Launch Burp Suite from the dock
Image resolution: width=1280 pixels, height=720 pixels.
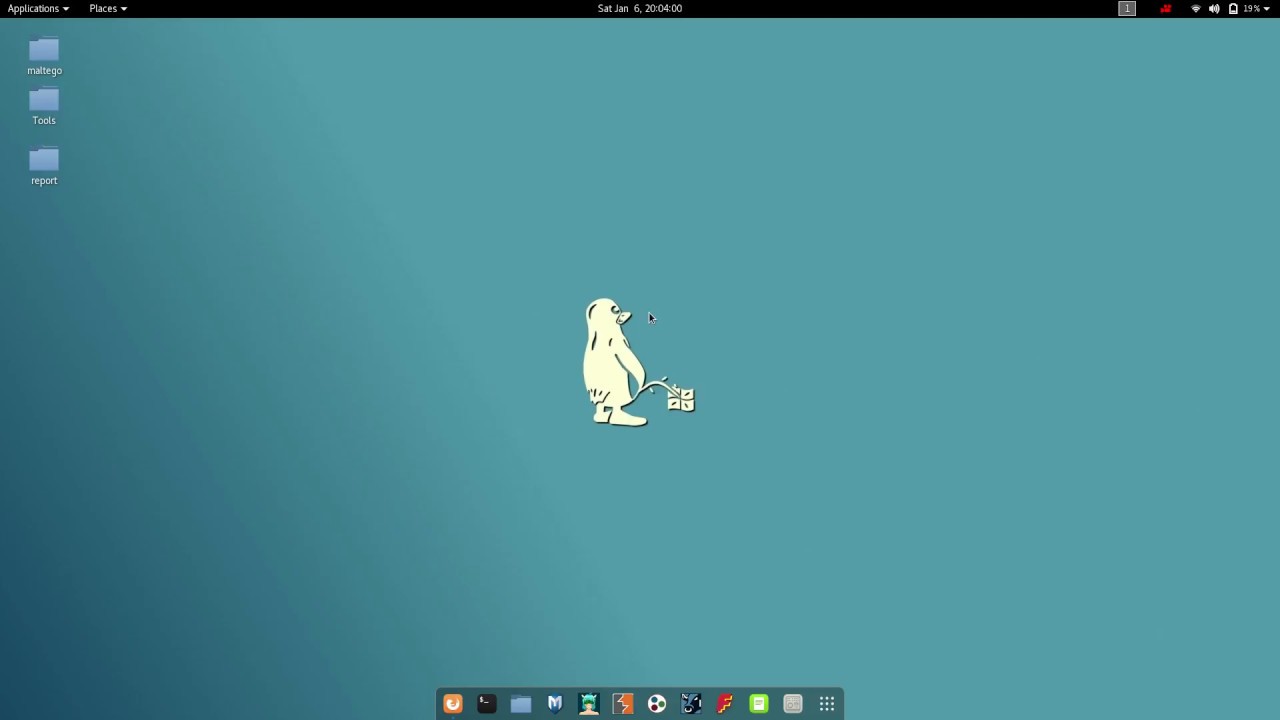623,704
